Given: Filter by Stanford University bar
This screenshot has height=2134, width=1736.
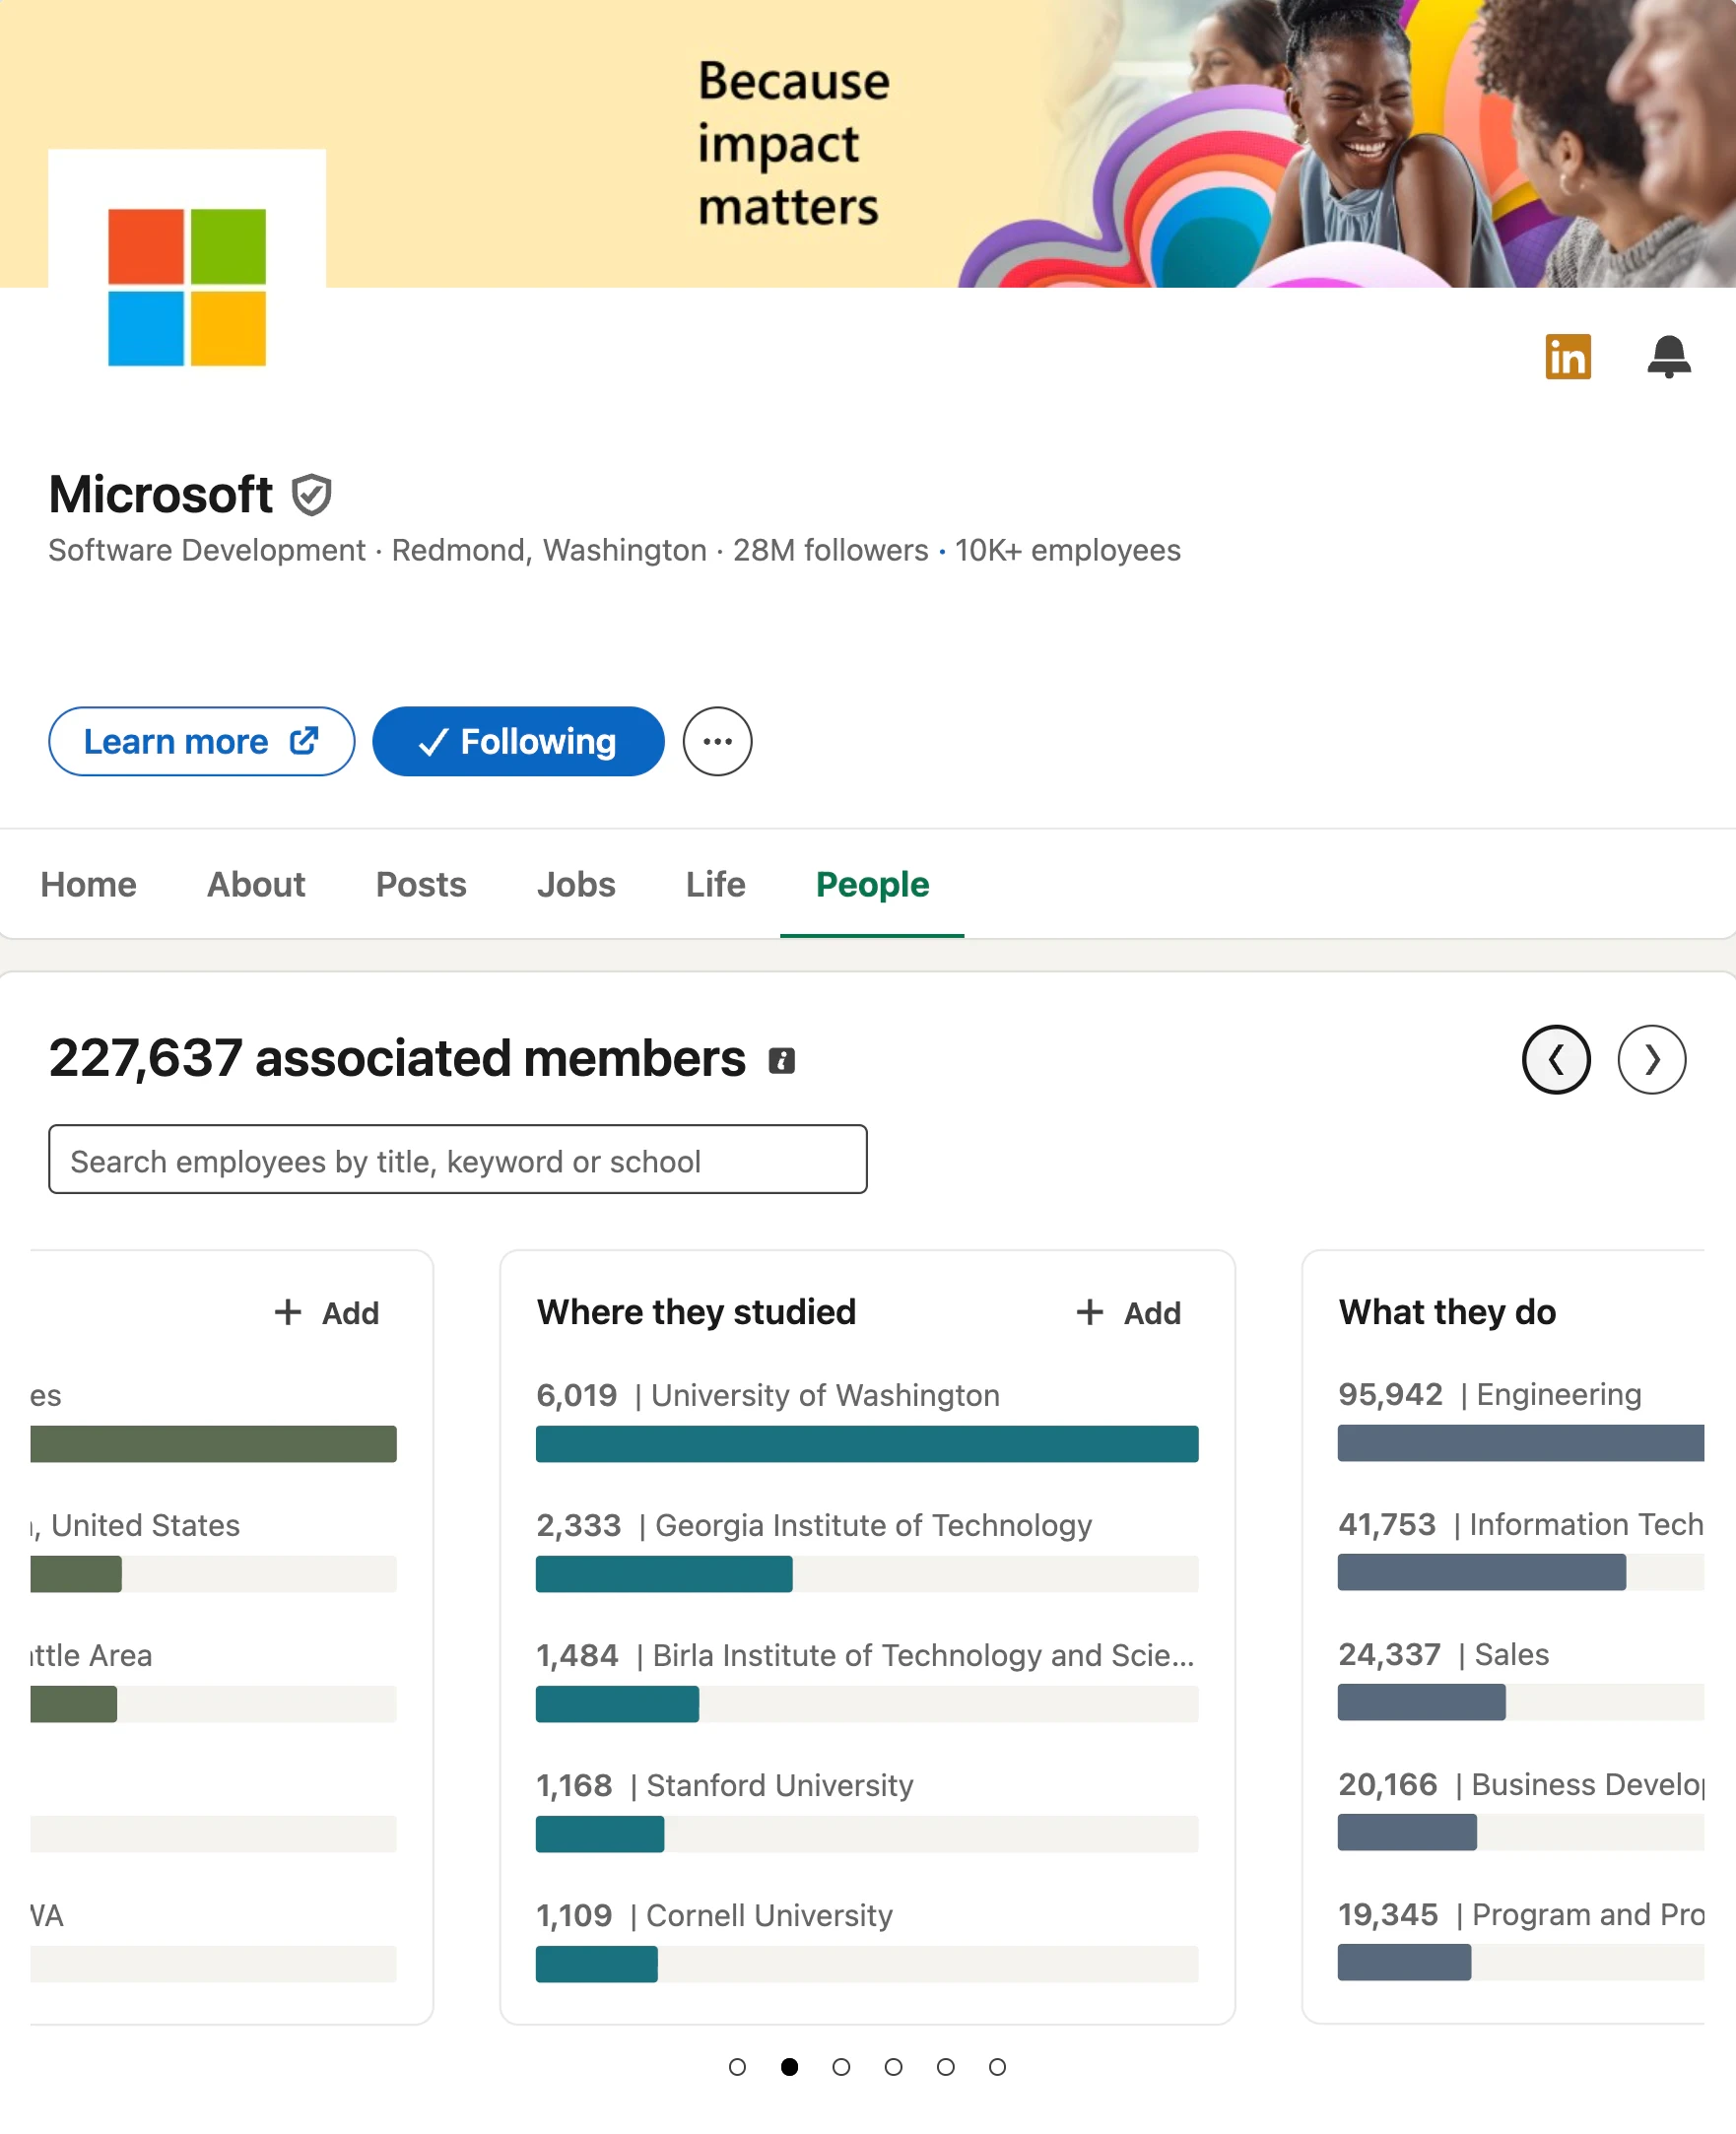Looking at the screenshot, I should pyautogui.click(x=866, y=1833).
